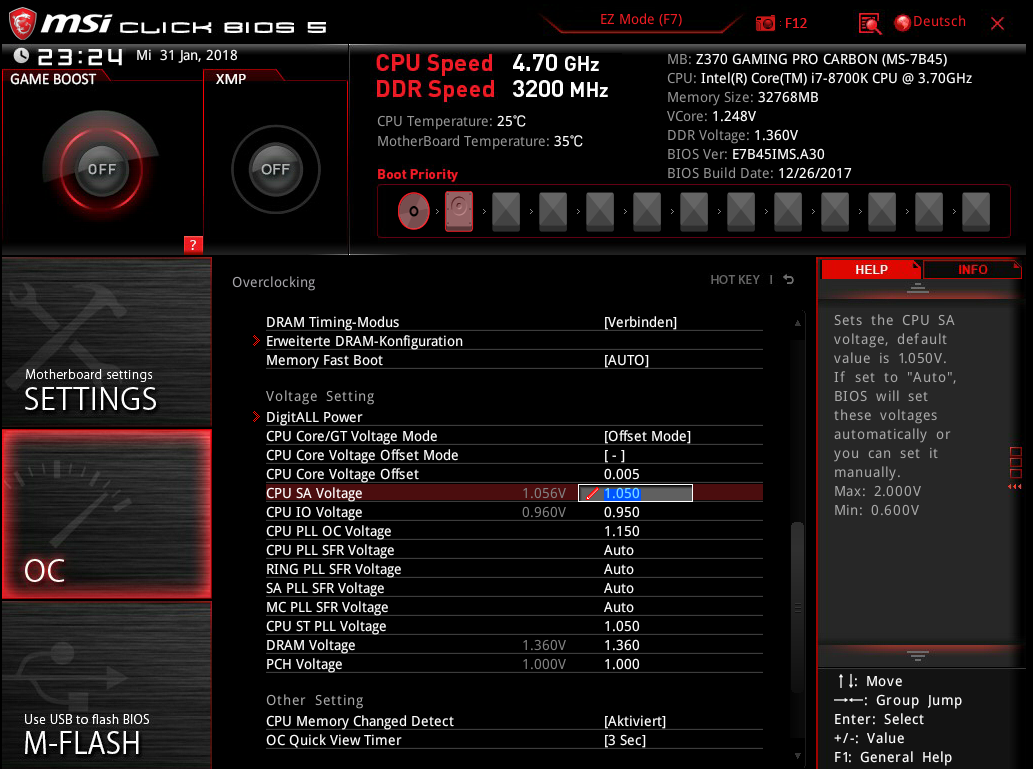1033x769 pixels.
Task: Switch to the INFO tab
Action: click(x=972, y=270)
